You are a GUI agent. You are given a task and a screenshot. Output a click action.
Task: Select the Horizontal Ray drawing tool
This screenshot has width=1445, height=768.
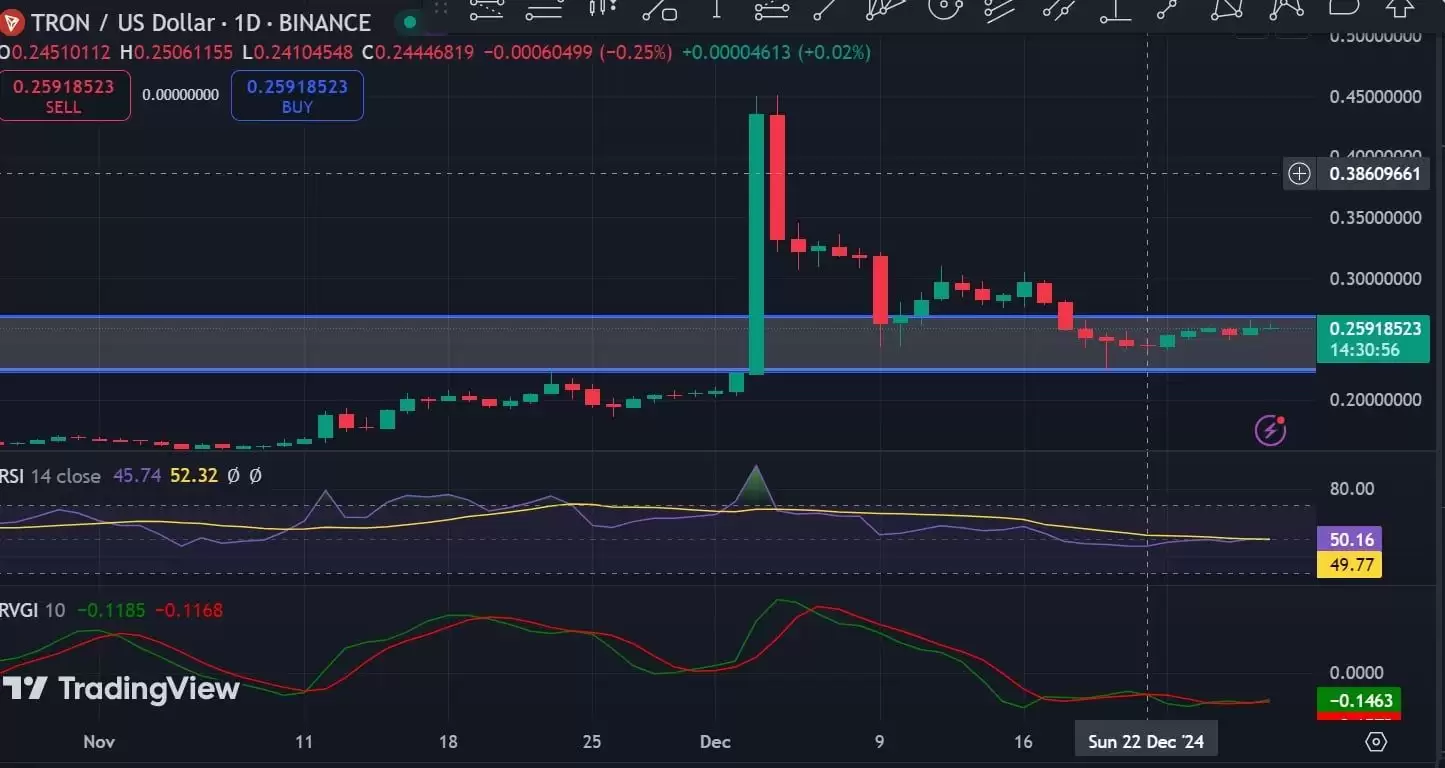tap(543, 12)
